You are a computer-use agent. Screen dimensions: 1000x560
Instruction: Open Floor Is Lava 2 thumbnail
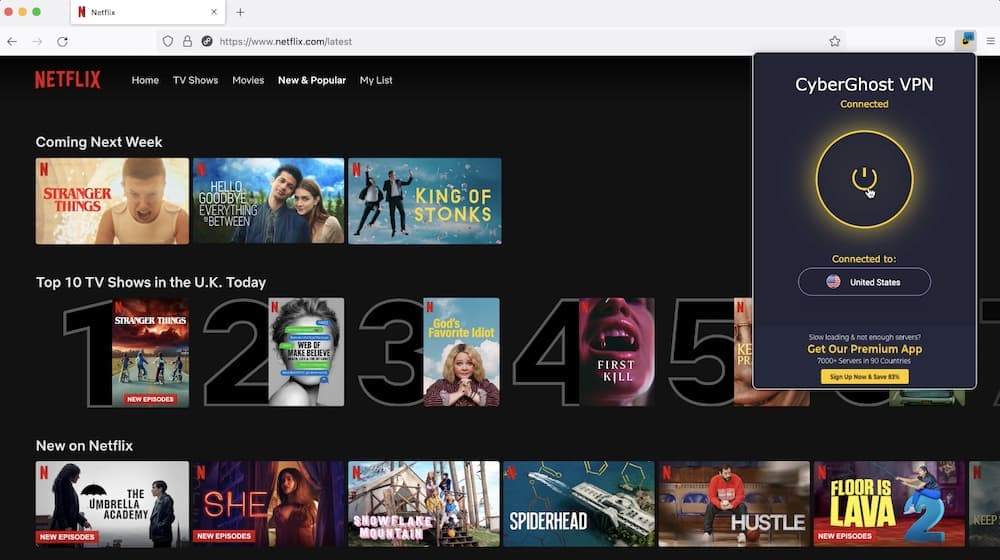(x=889, y=504)
